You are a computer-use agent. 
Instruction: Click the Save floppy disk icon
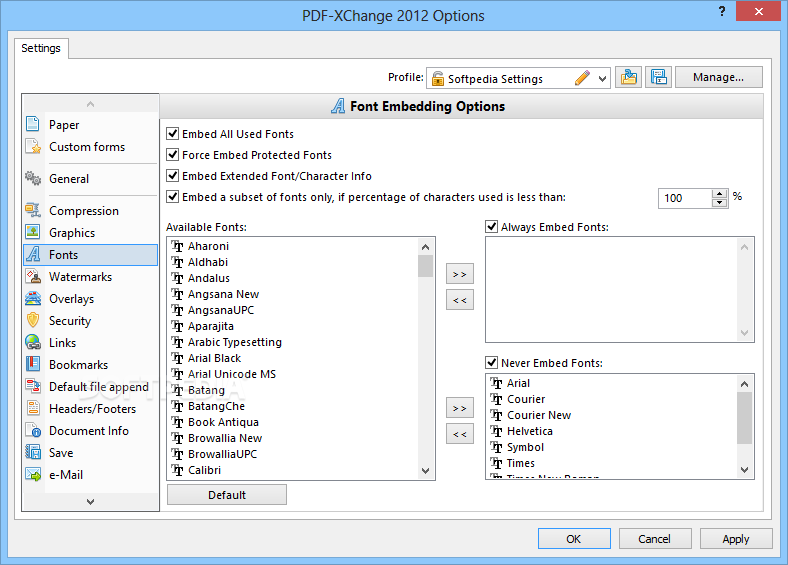pos(33,452)
